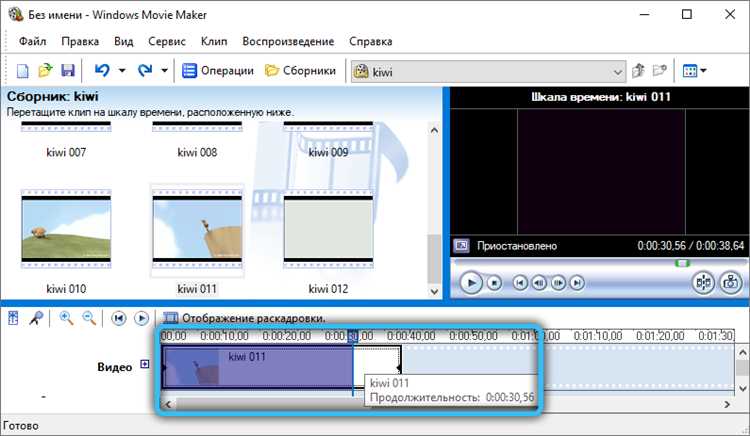
Task: Open the narrate timeline microphone tool
Action: click(36, 318)
